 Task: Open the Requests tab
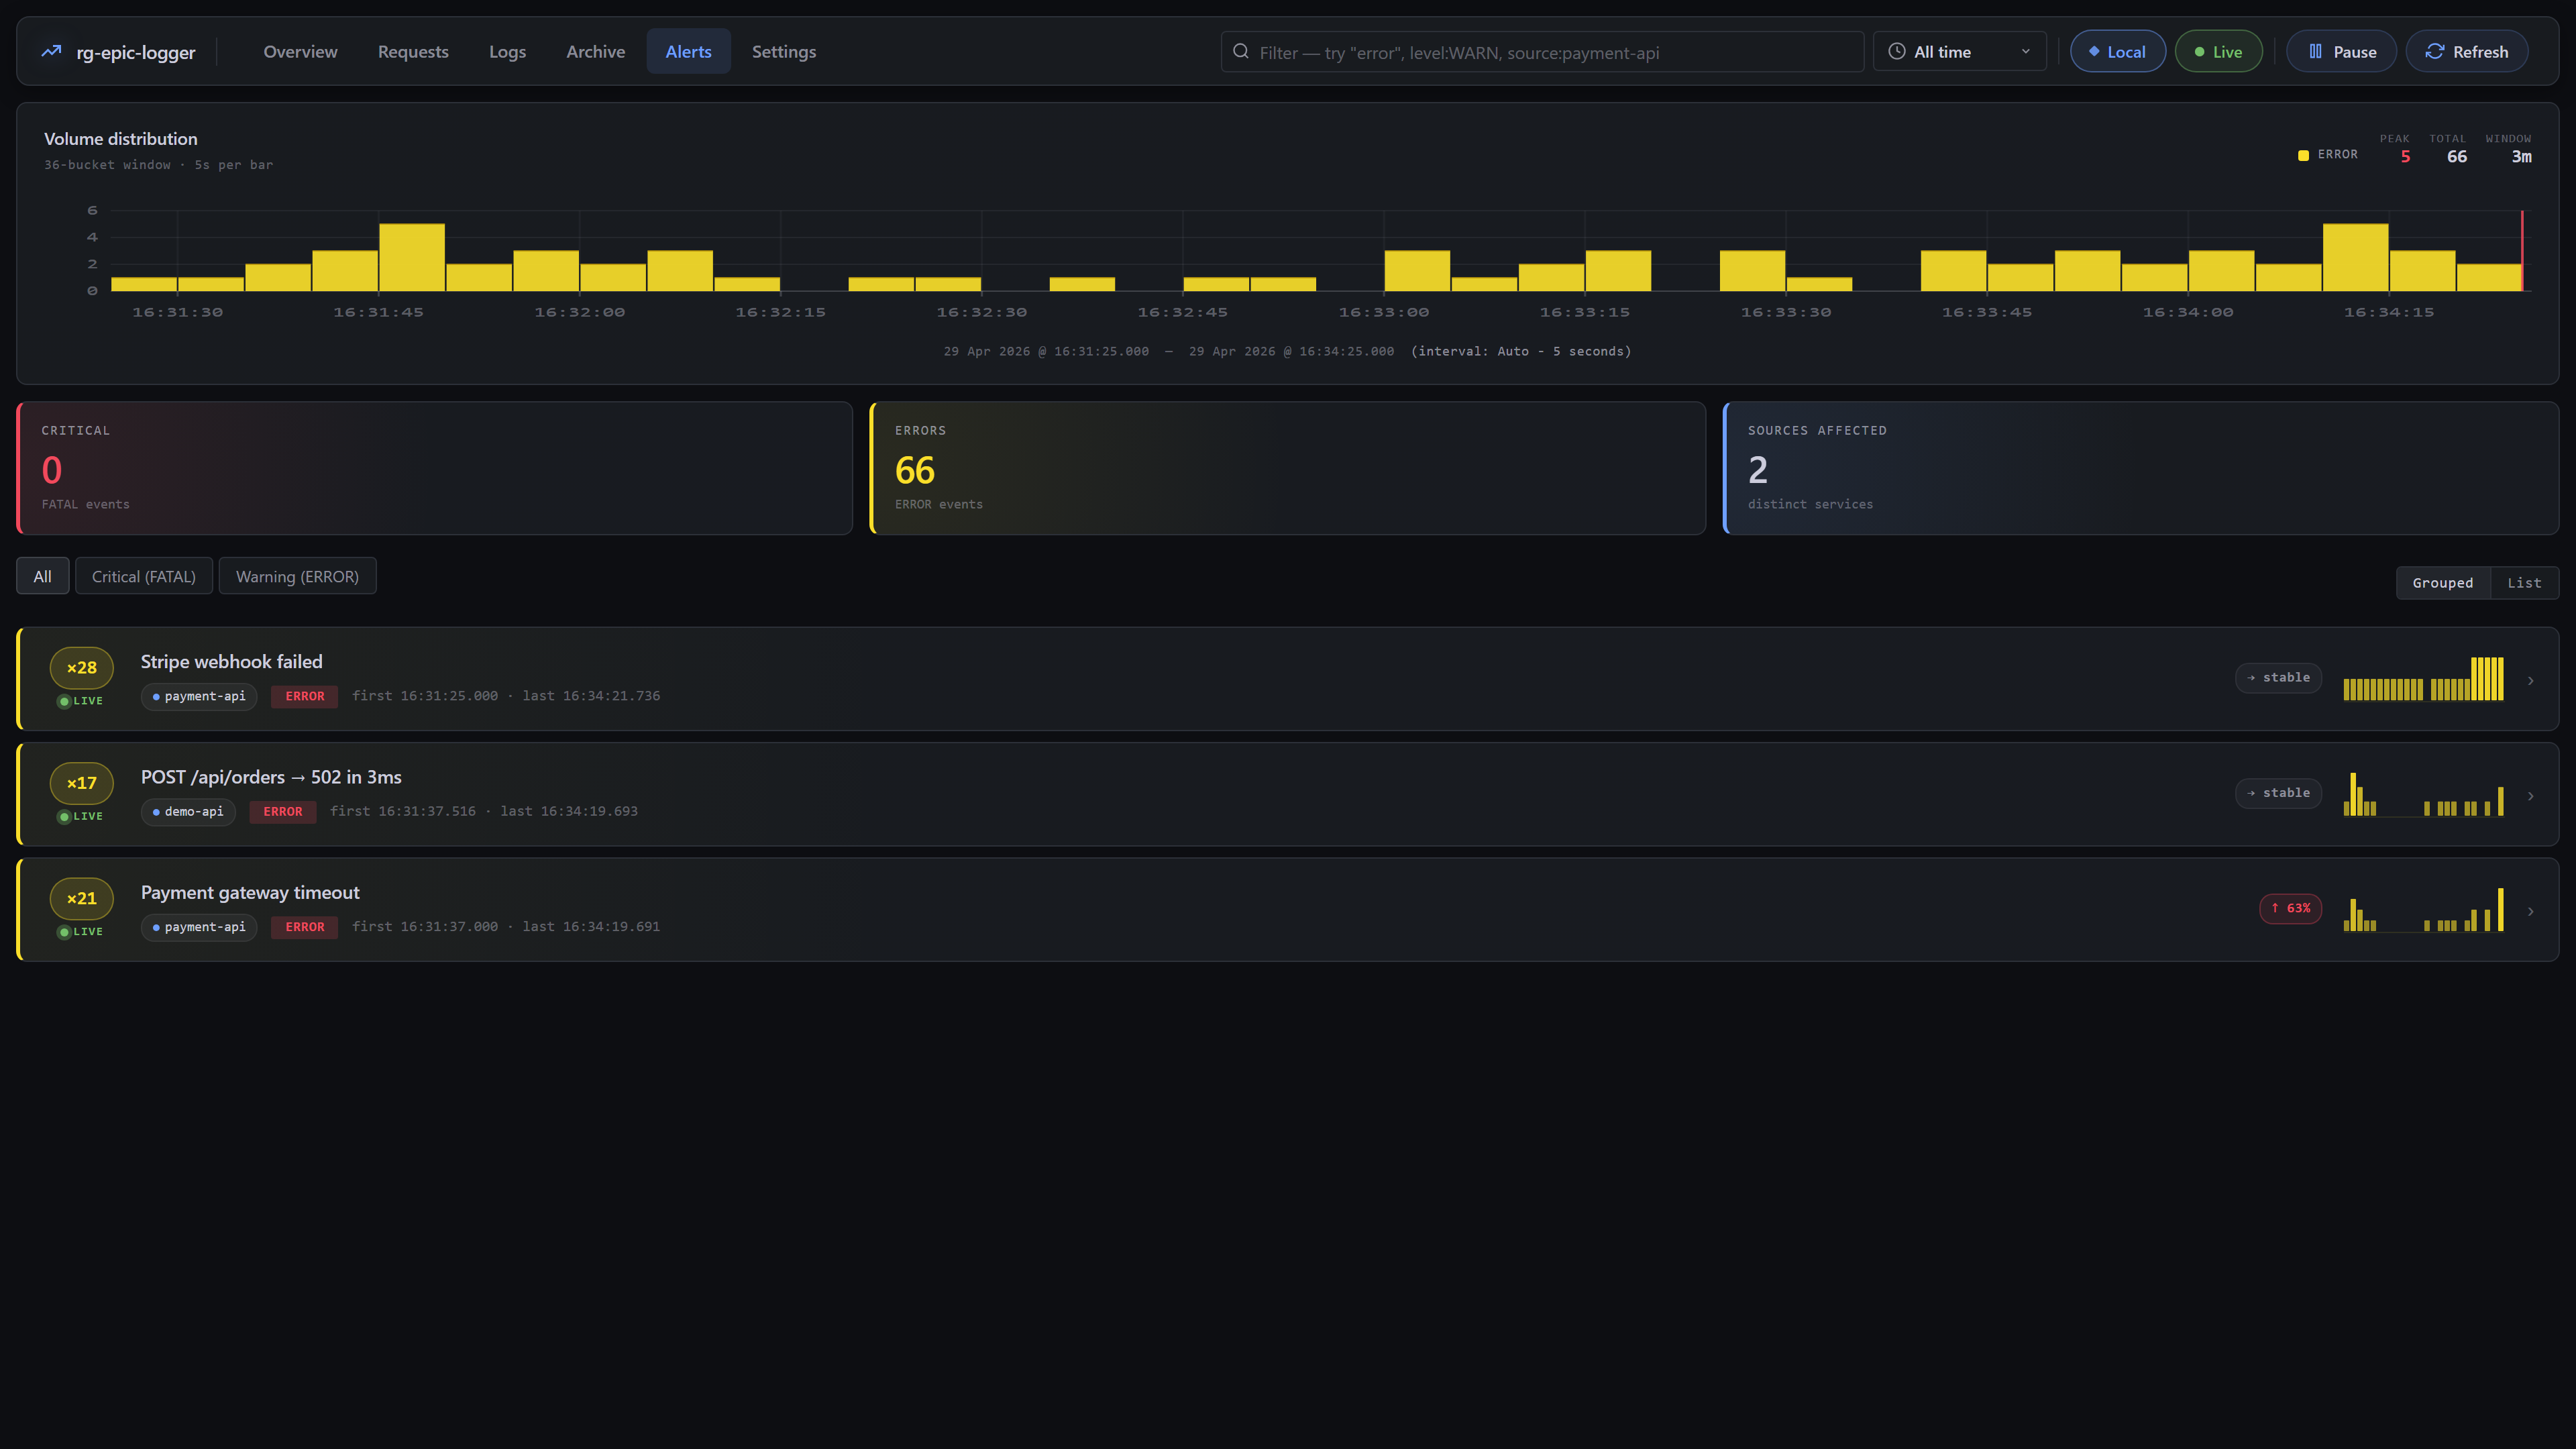point(413,51)
